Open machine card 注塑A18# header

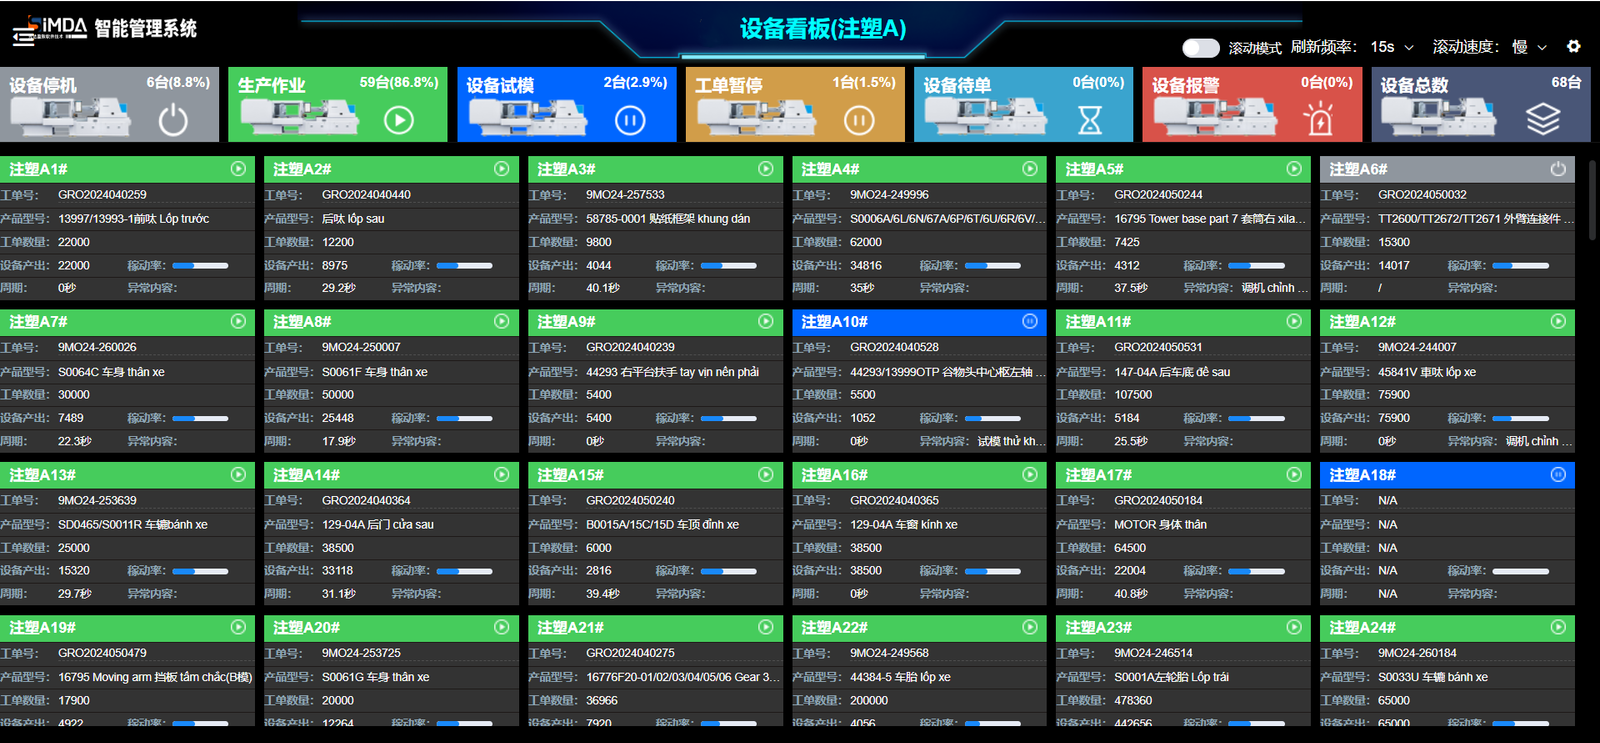click(x=1447, y=474)
